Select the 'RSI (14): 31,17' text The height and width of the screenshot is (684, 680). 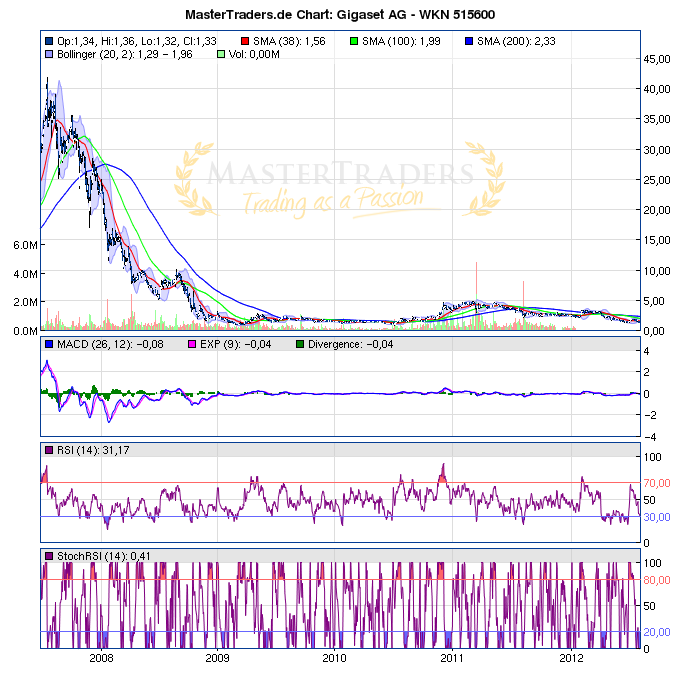point(93,450)
